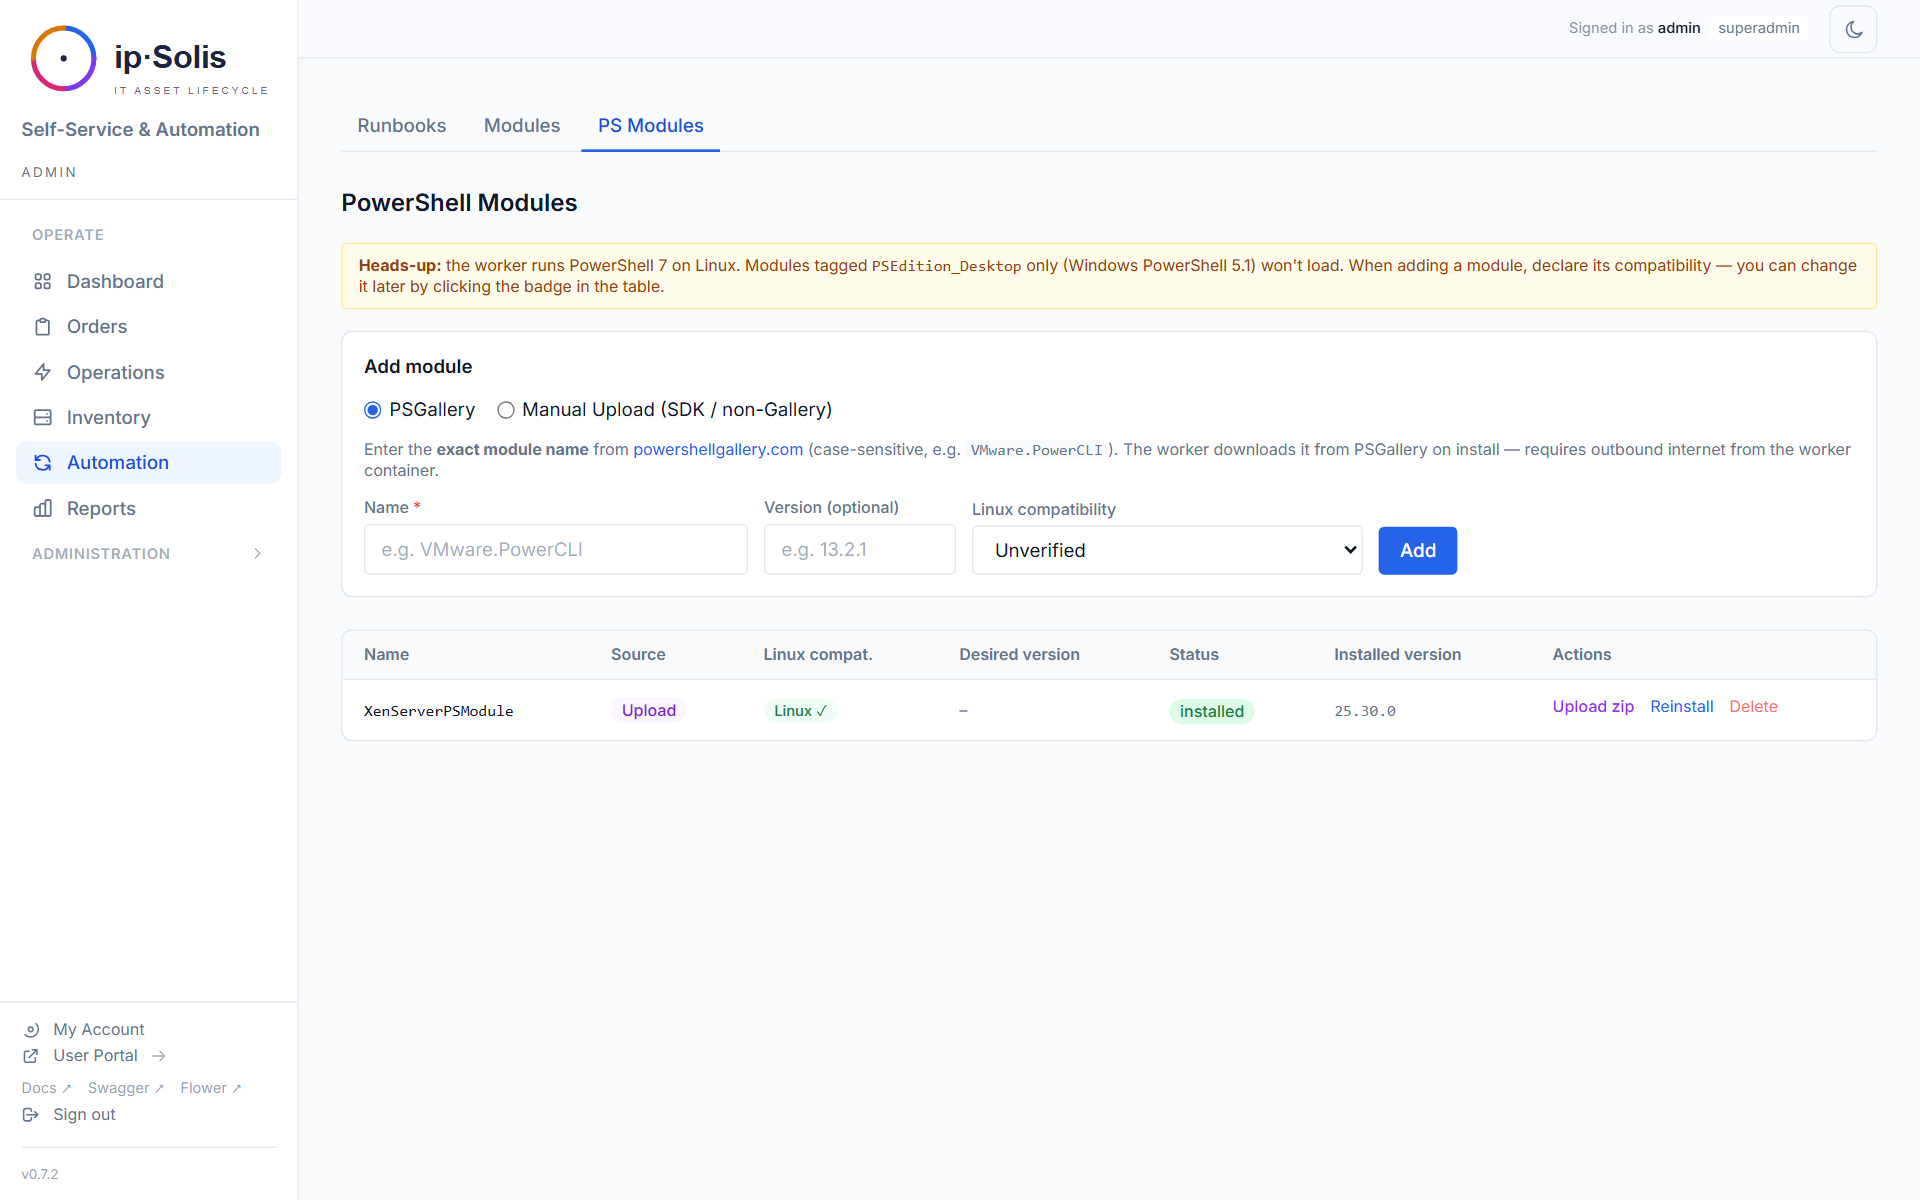Viewport: 1920px width, 1200px height.
Task: Switch to the Modules tab
Action: 522,126
